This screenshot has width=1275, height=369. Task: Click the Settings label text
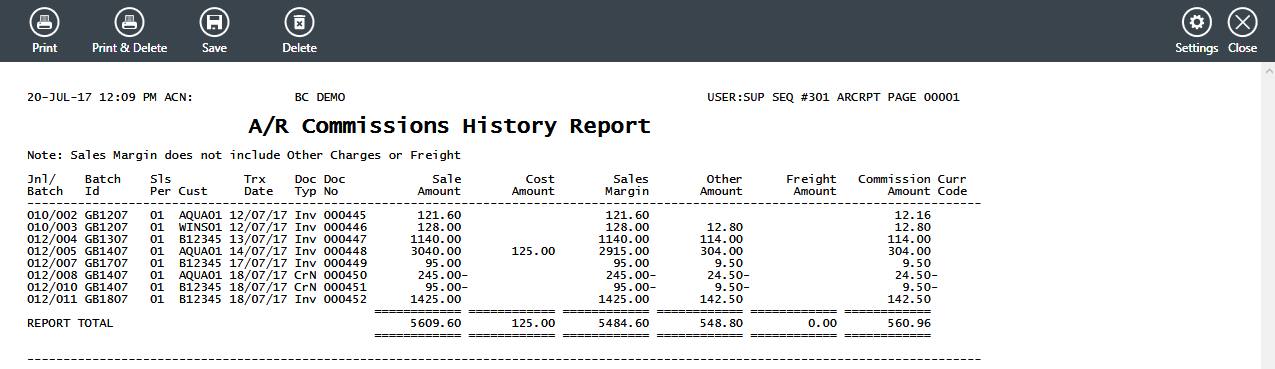pyautogui.click(x=1196, y=48)
